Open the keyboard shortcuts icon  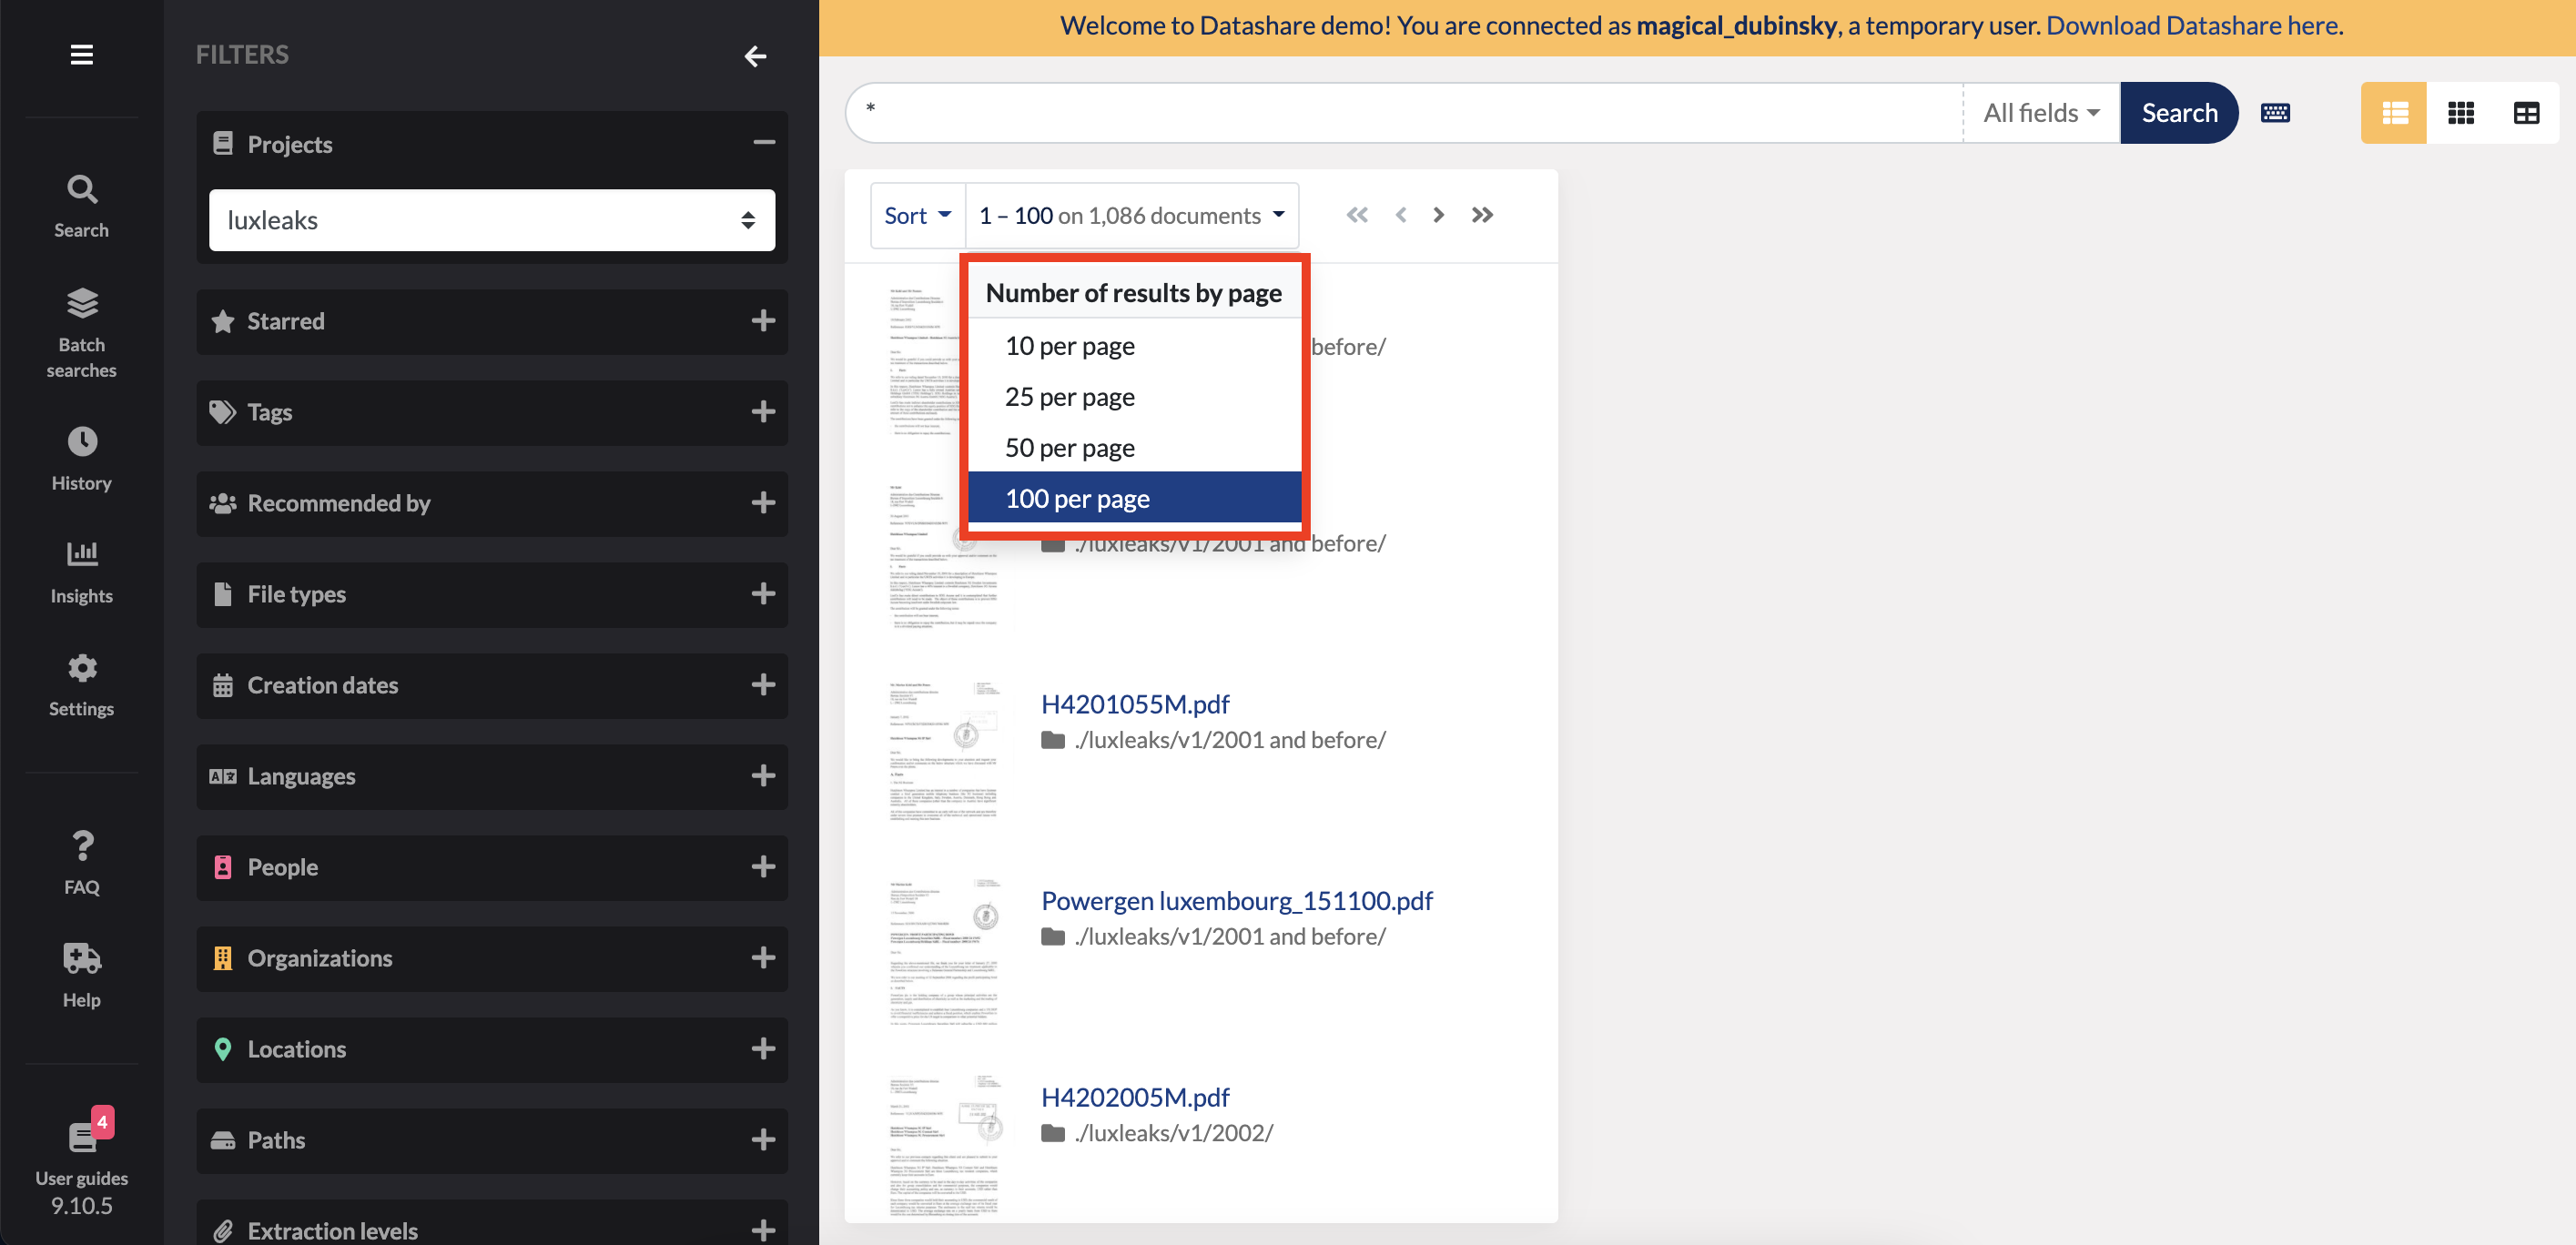point(2275,113)
